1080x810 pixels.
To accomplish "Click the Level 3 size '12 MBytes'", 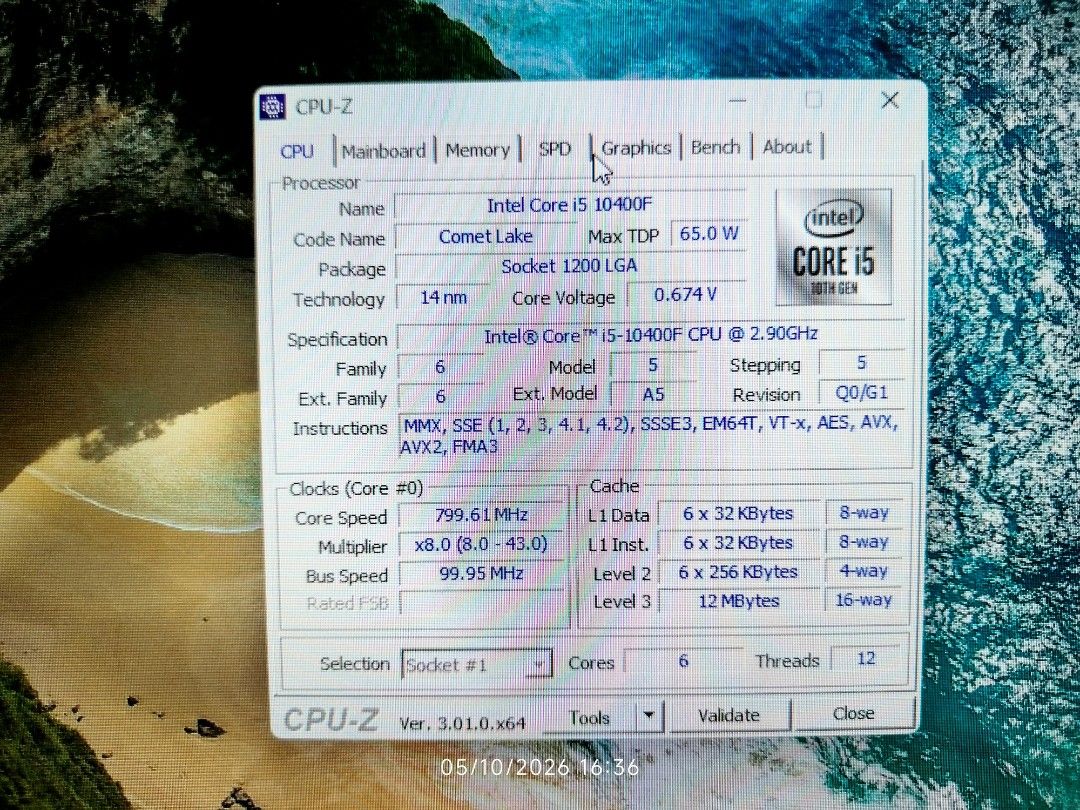I will pyautogui.click(x=738, y=601).
